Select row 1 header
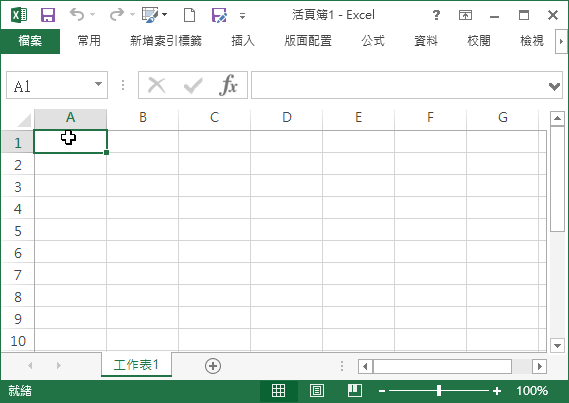The height and width of the screenshot is (403, 569). 18,143
